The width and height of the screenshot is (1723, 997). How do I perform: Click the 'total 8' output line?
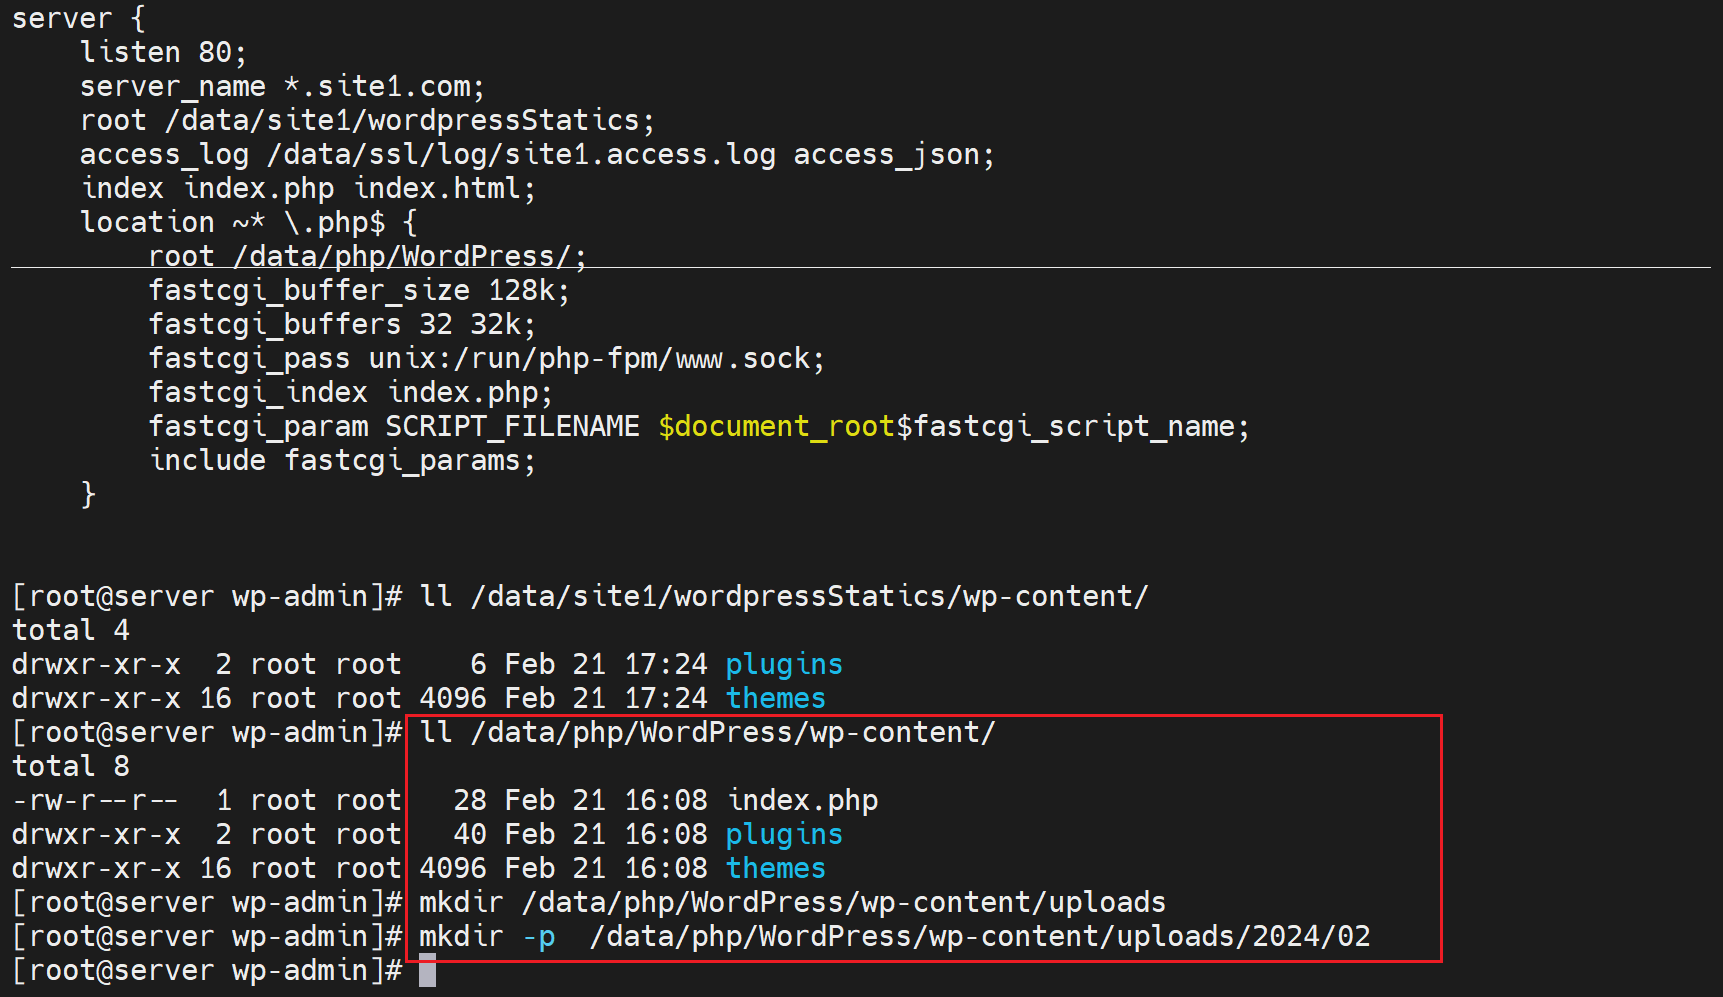pos(70,767)
